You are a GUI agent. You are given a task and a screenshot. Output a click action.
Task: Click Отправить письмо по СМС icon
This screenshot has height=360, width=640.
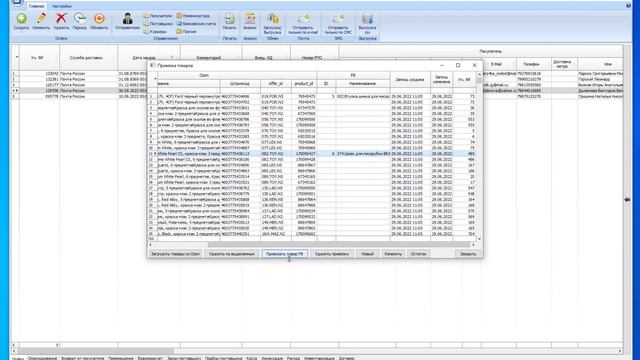click(x=338, y=19)
